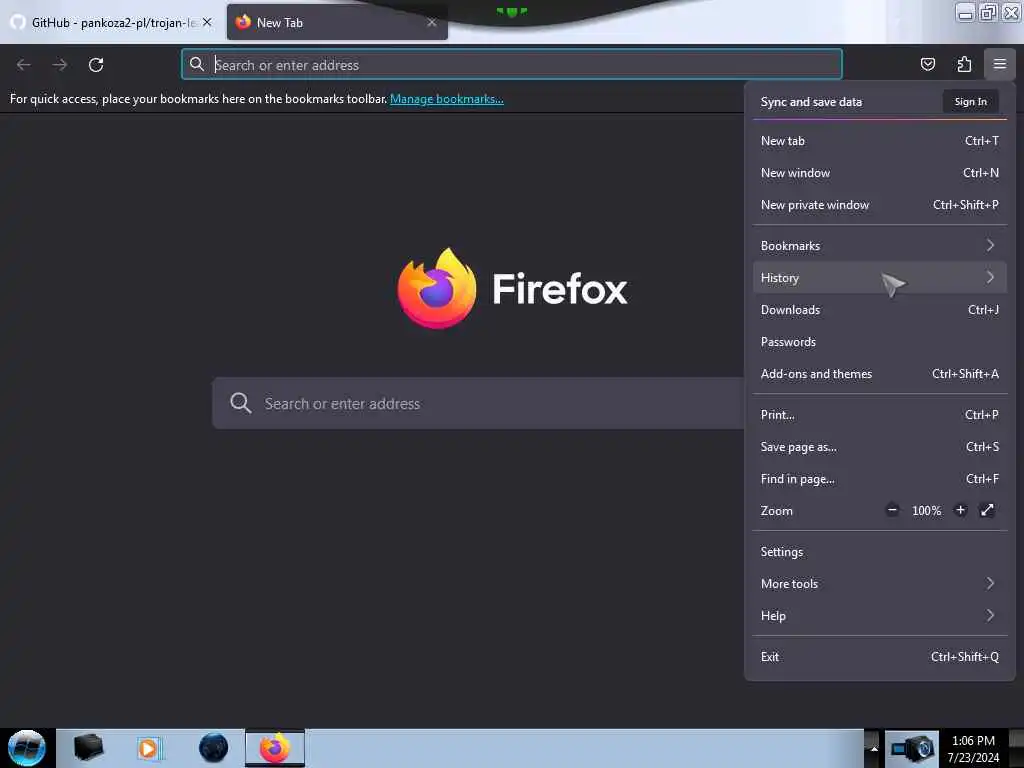The image size is (1024, 768).
Task: Click the Firefox logo on the page
Action: pyautogui.click(x=437, y=288)
